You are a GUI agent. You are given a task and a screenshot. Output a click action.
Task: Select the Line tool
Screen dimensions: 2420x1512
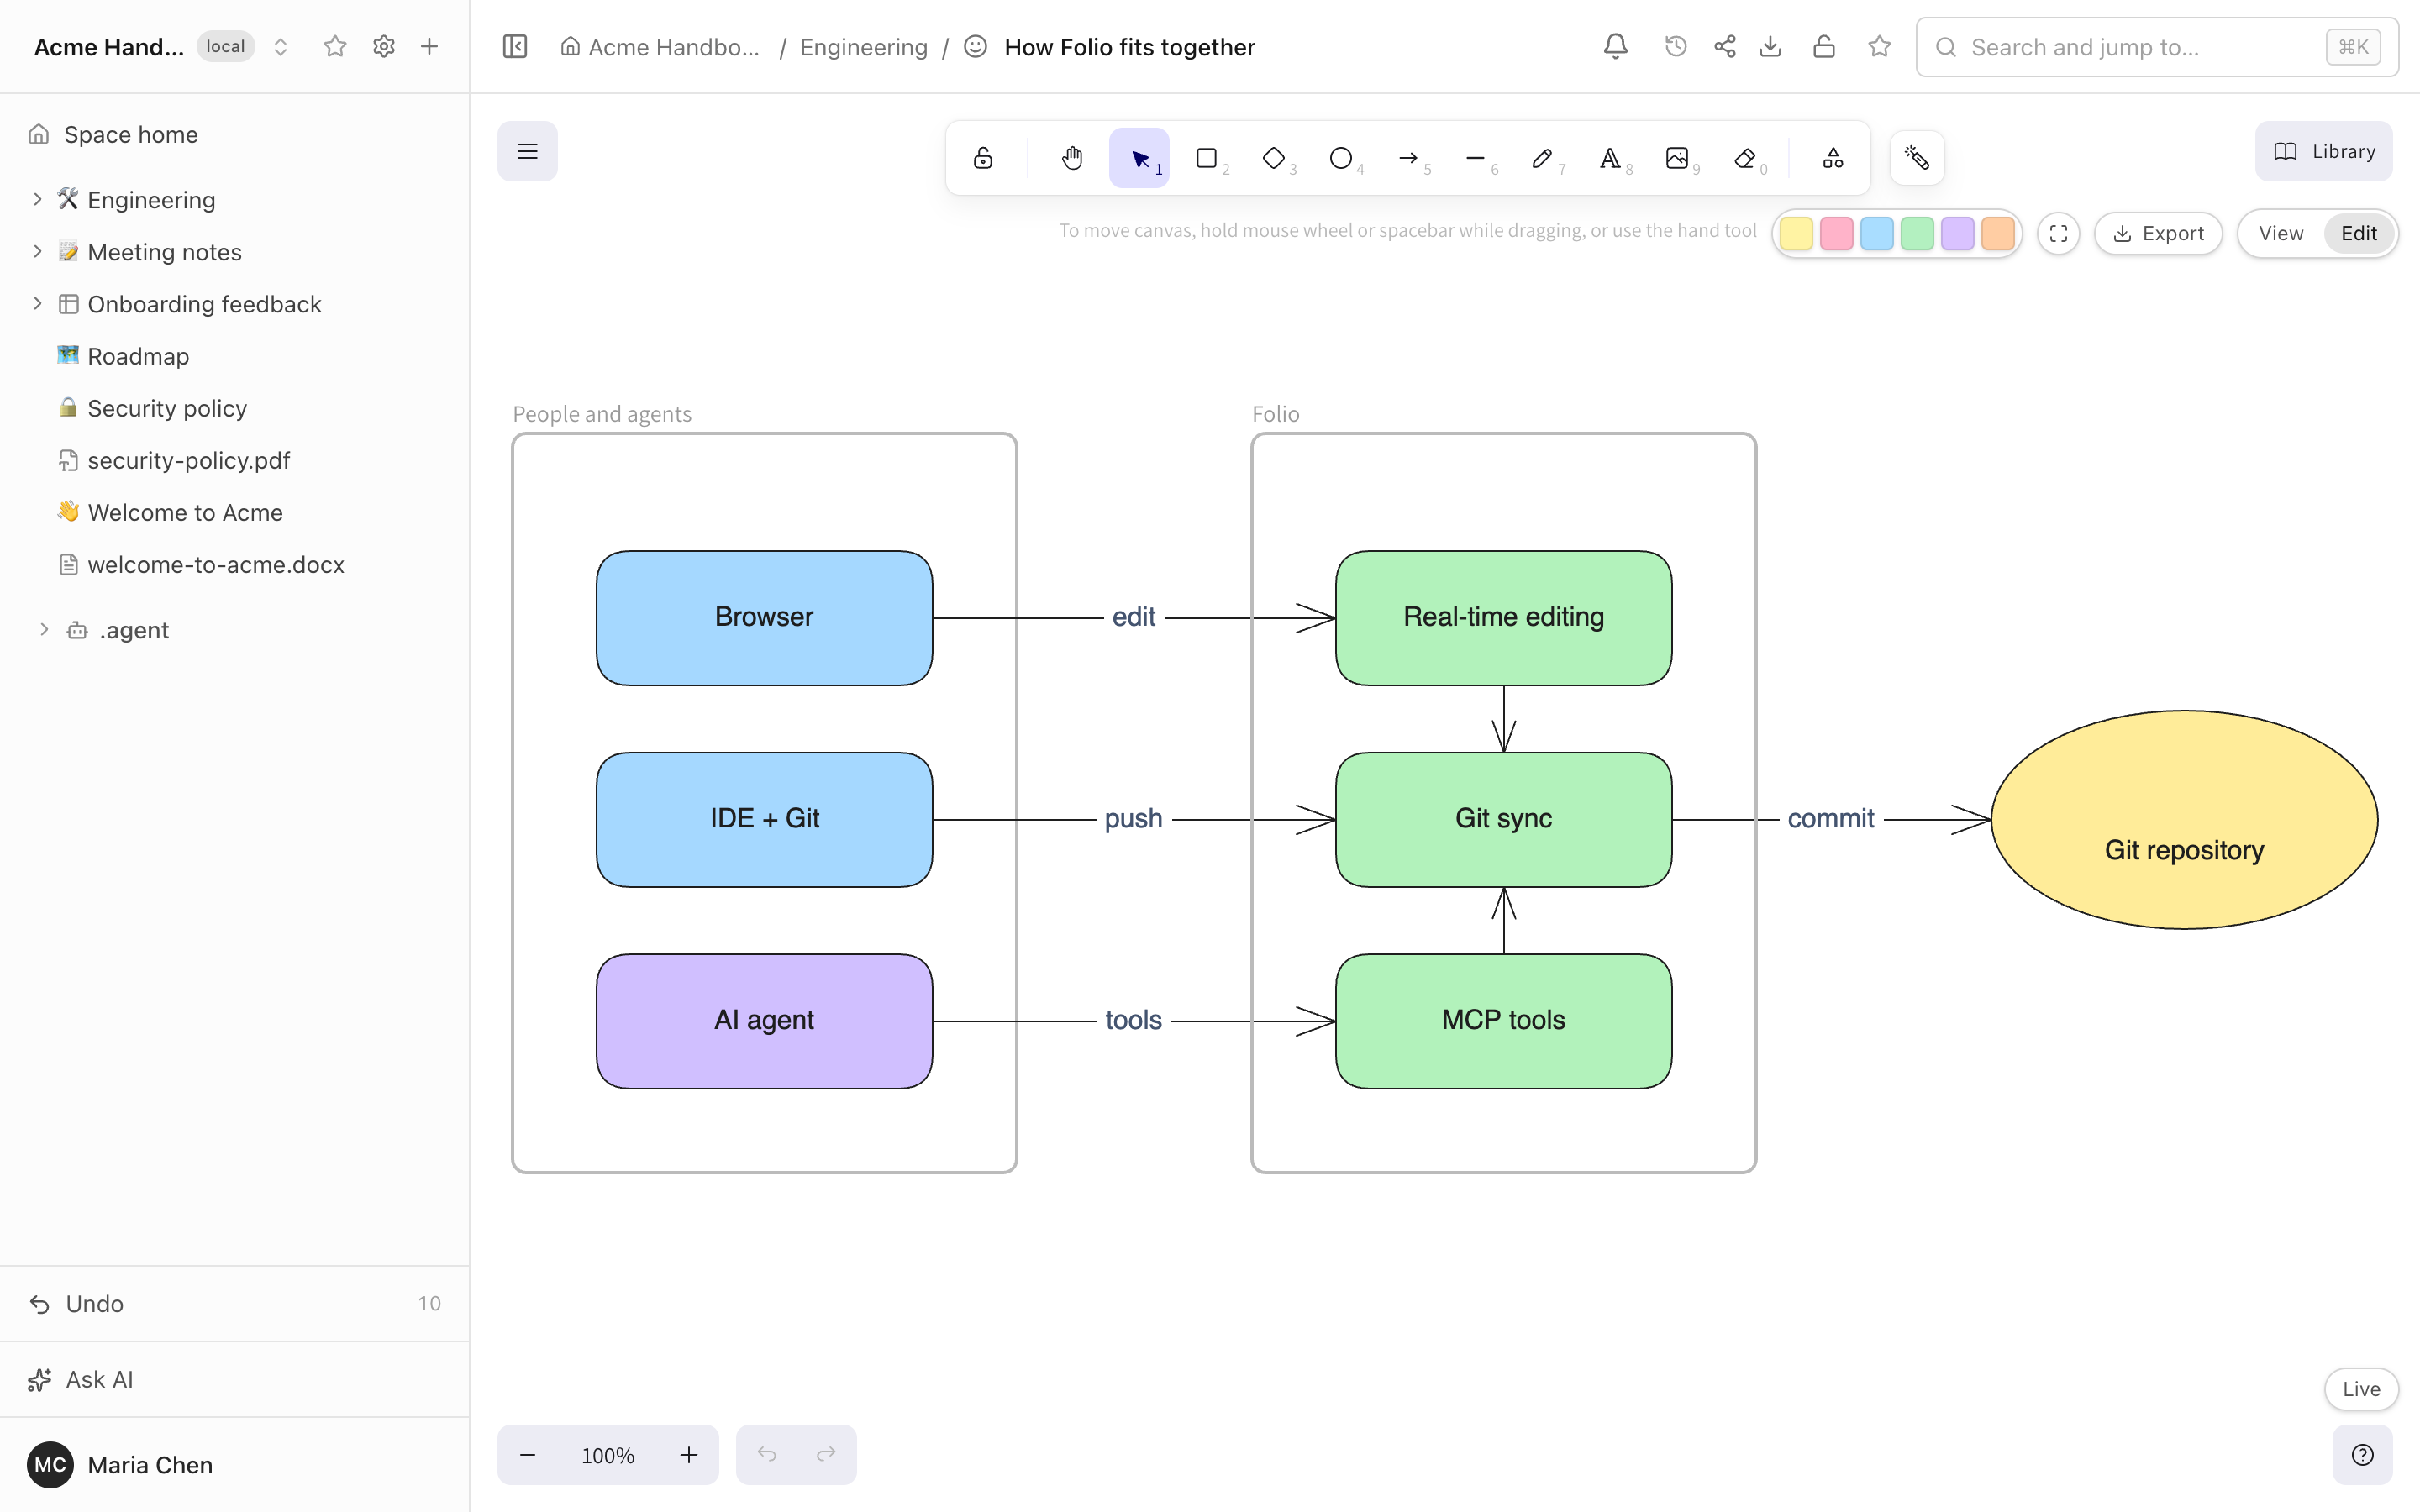tap(1475, 158)
